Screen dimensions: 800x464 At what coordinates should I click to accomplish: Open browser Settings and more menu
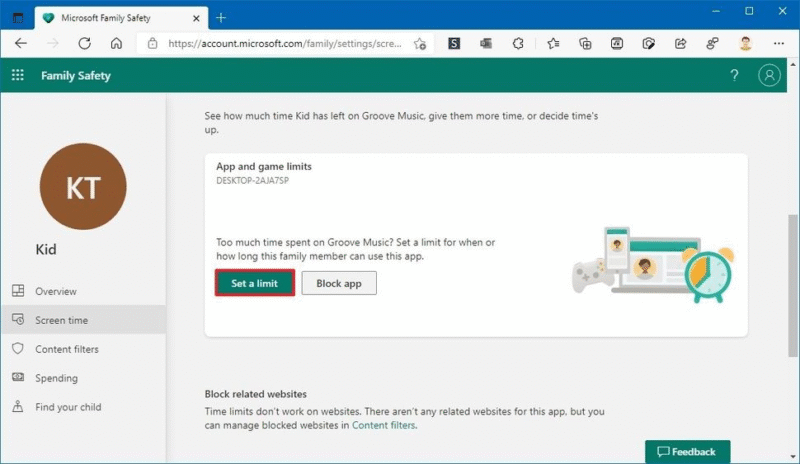point(779,44)
